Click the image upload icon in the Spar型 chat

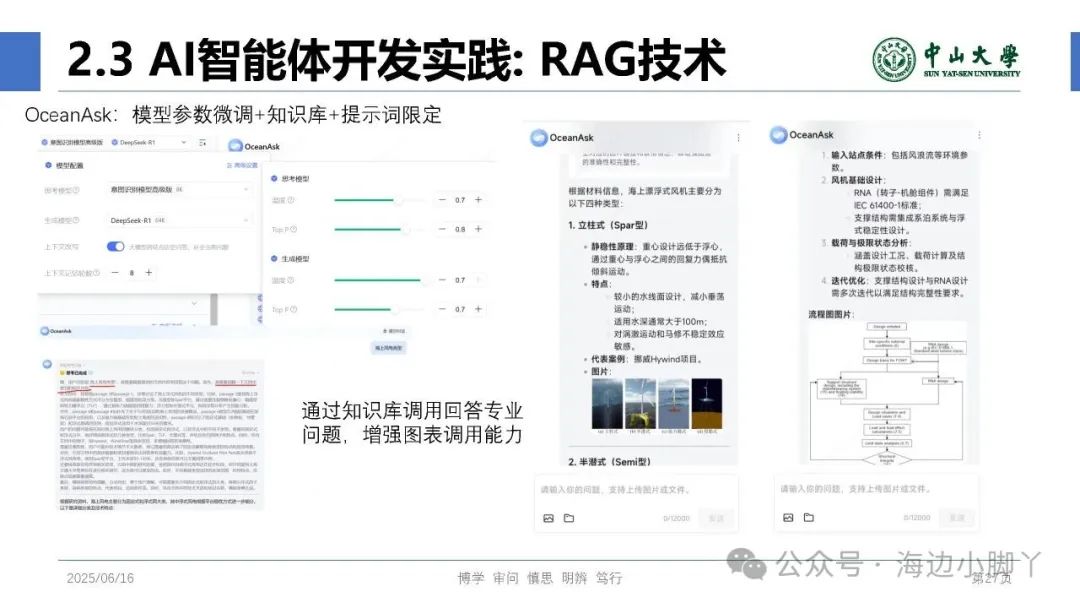548,518
